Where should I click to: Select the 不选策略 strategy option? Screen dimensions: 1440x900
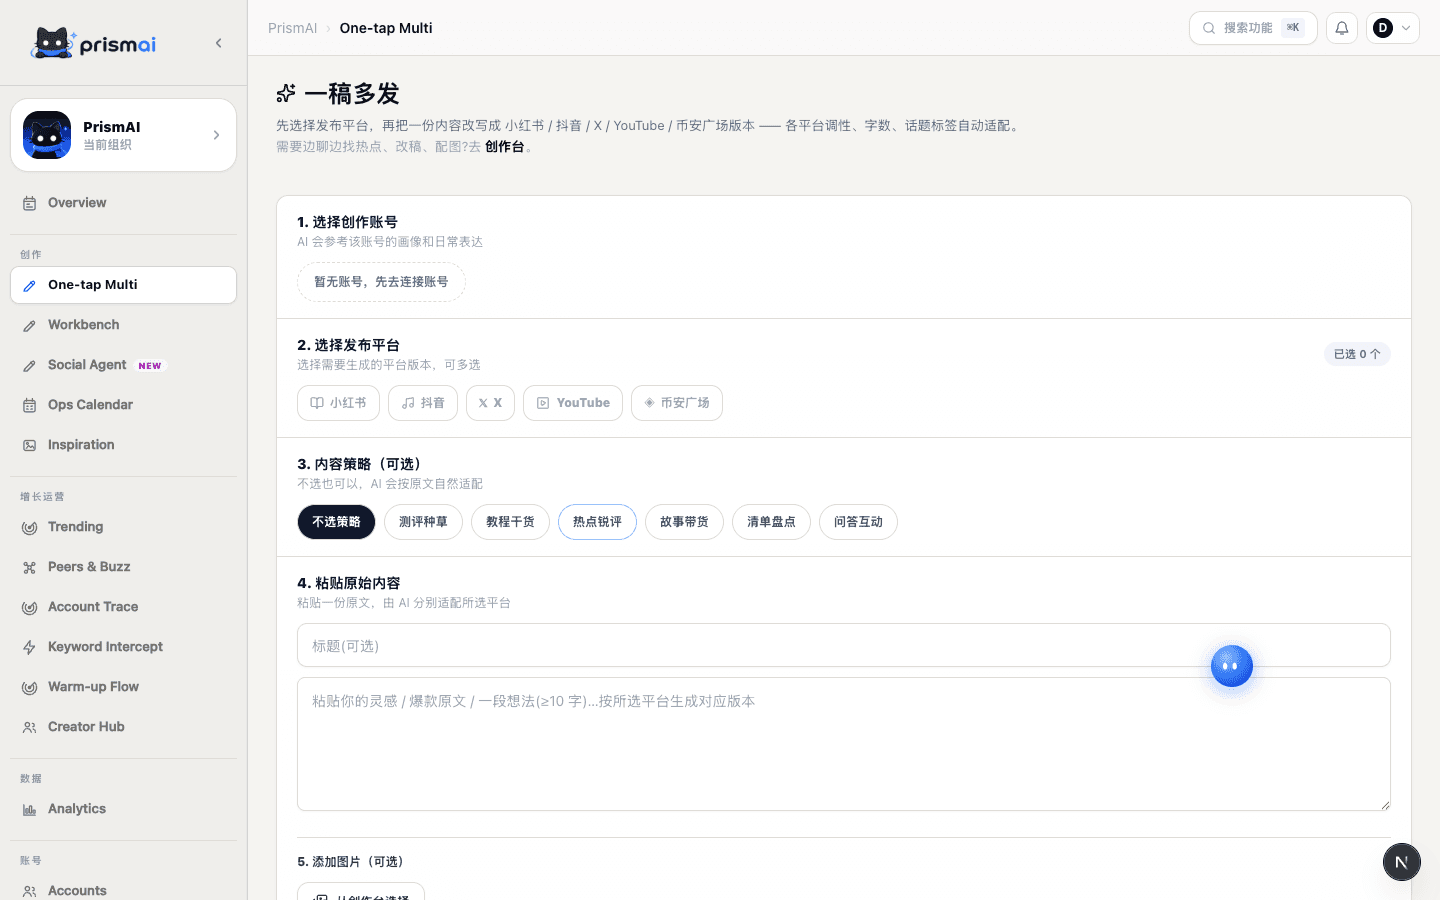(336, 522)
